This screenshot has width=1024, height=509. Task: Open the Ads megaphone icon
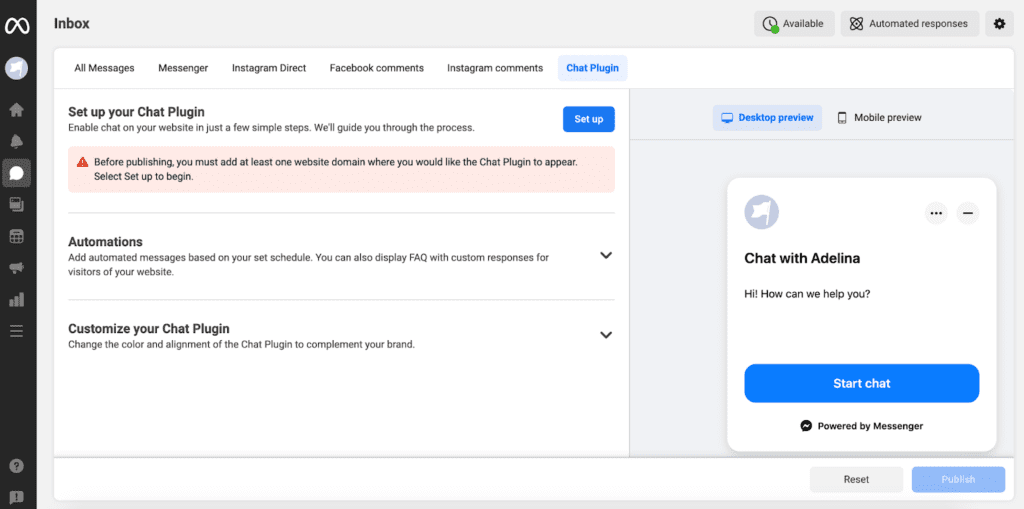coord(16,268)
